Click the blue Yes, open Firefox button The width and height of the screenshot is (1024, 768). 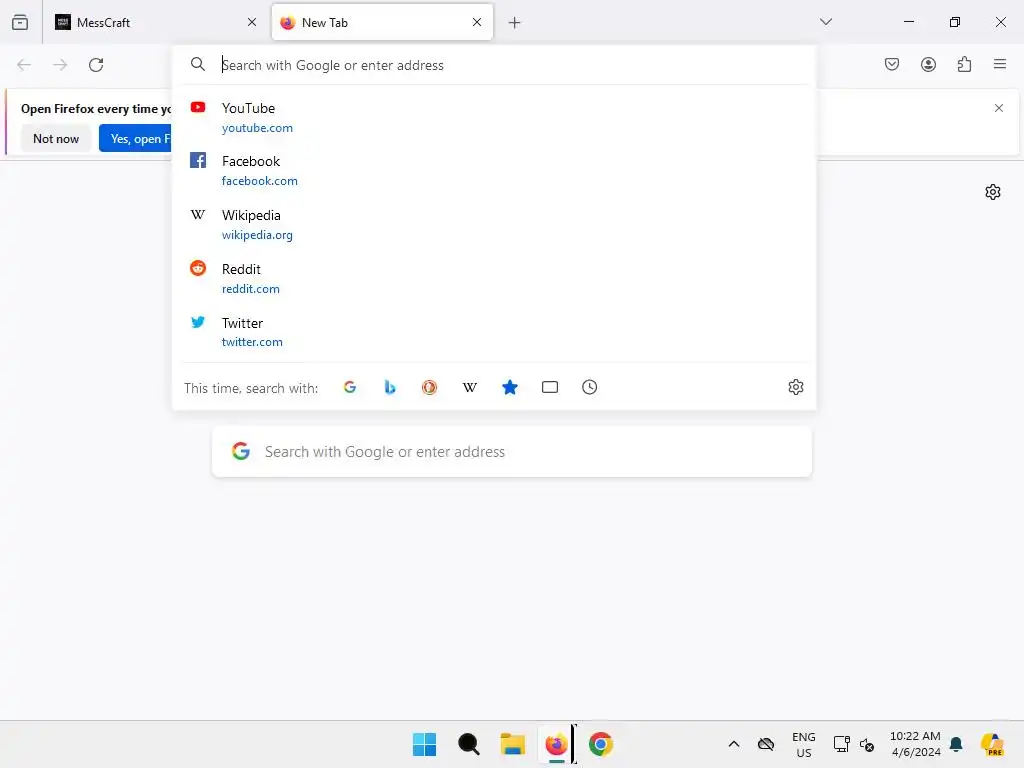136,138
